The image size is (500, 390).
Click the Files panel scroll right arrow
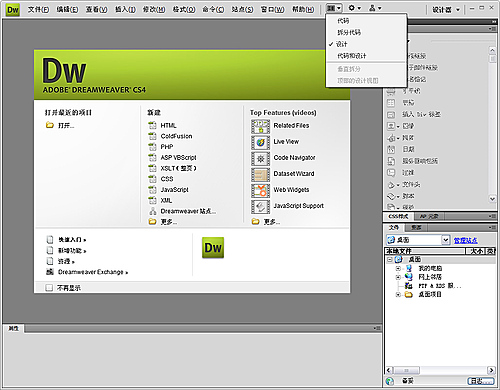491,370
